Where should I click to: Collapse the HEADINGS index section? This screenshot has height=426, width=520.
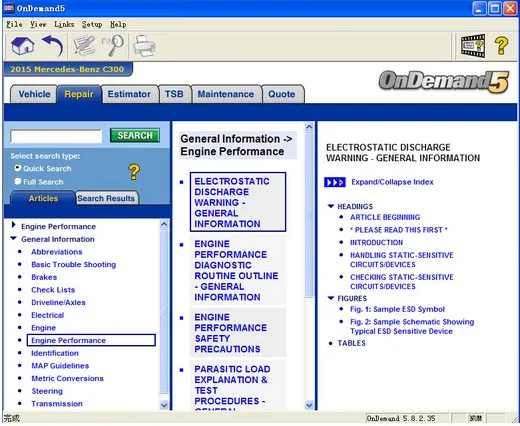[331, 206]
